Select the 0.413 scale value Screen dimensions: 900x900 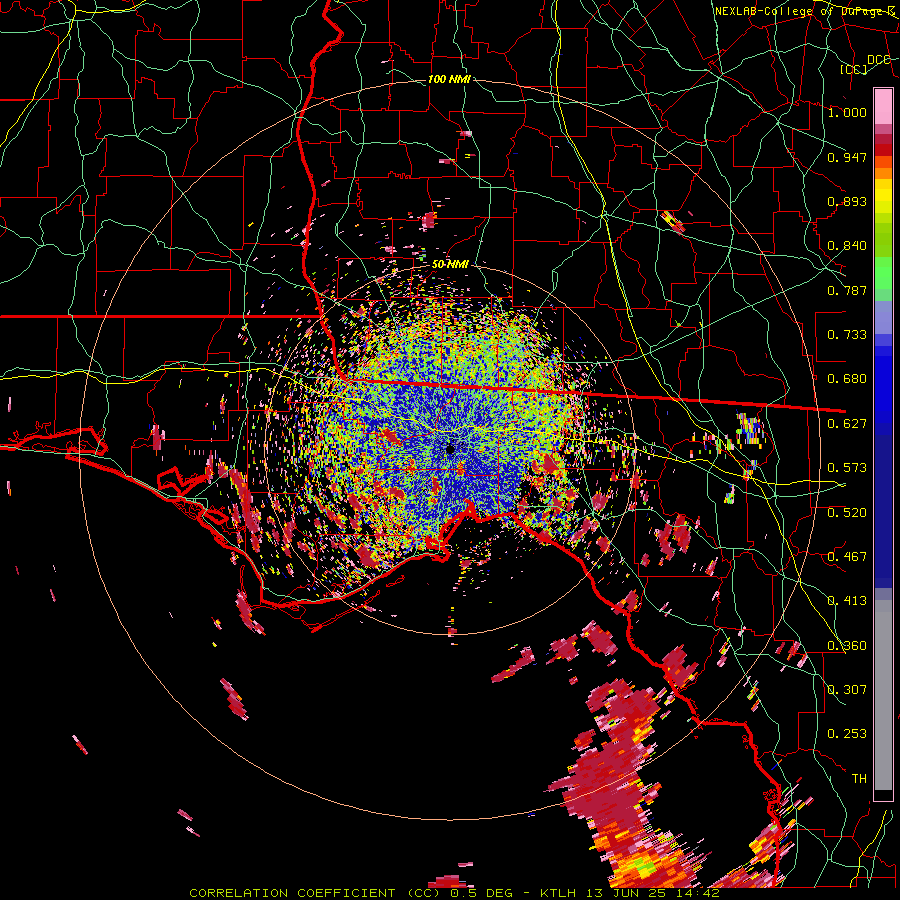pos(847,601)
